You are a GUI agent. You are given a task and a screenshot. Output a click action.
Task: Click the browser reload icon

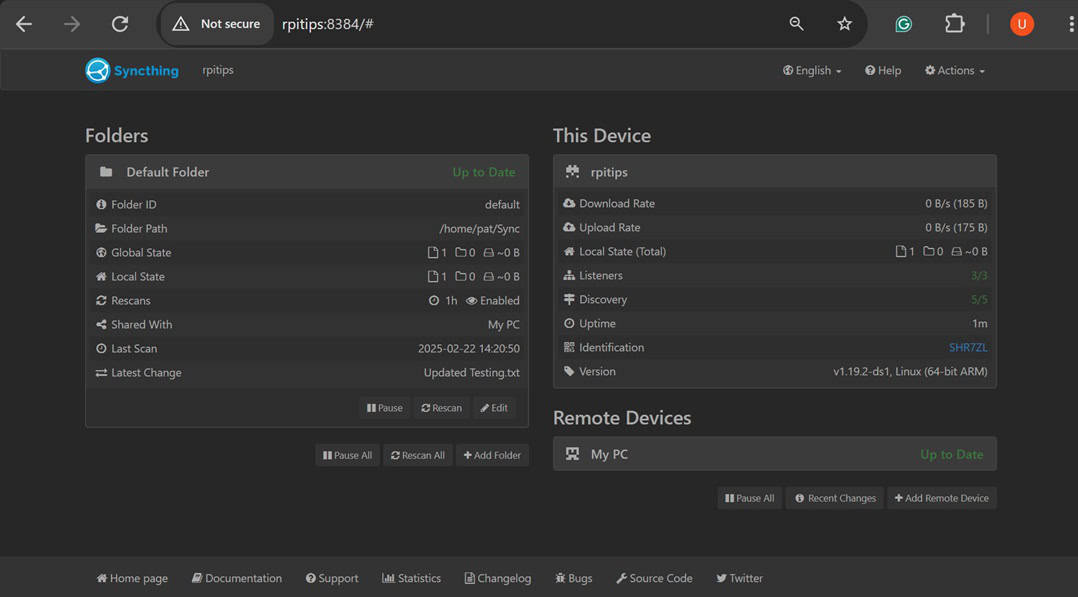(120, 24)
